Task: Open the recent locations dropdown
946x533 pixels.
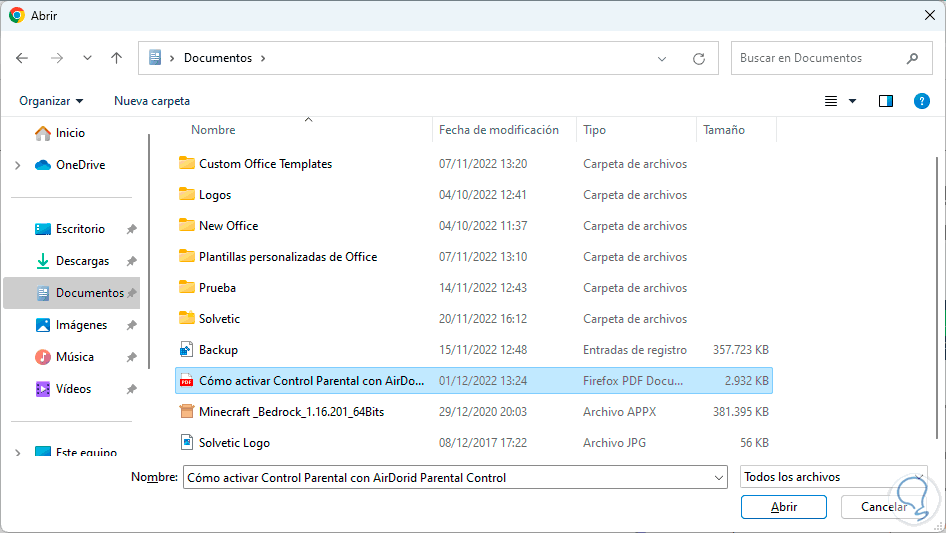Action: 87,58
